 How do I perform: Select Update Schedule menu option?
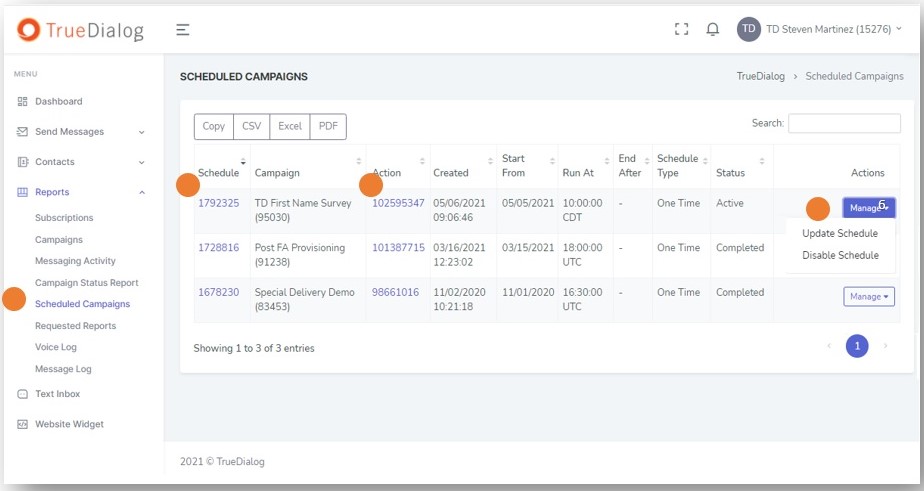click(840, 233)
